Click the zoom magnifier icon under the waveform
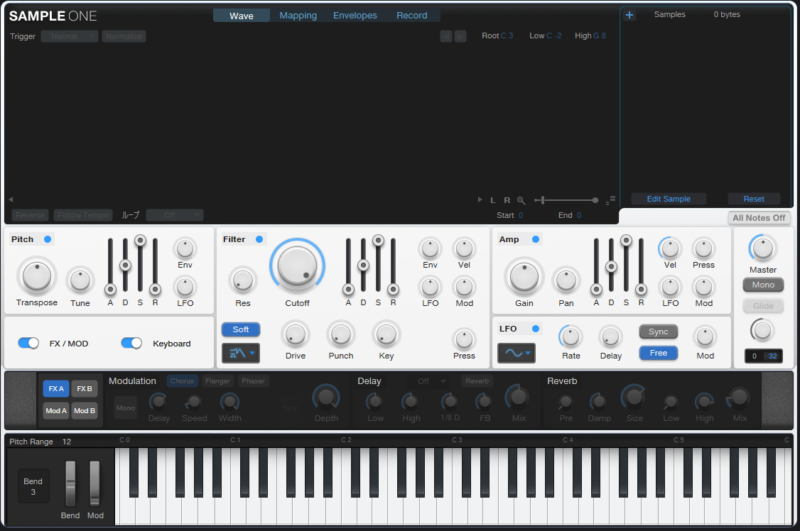Image resolution: width=800 pixels, height=531 pixels. click(521, 200)
